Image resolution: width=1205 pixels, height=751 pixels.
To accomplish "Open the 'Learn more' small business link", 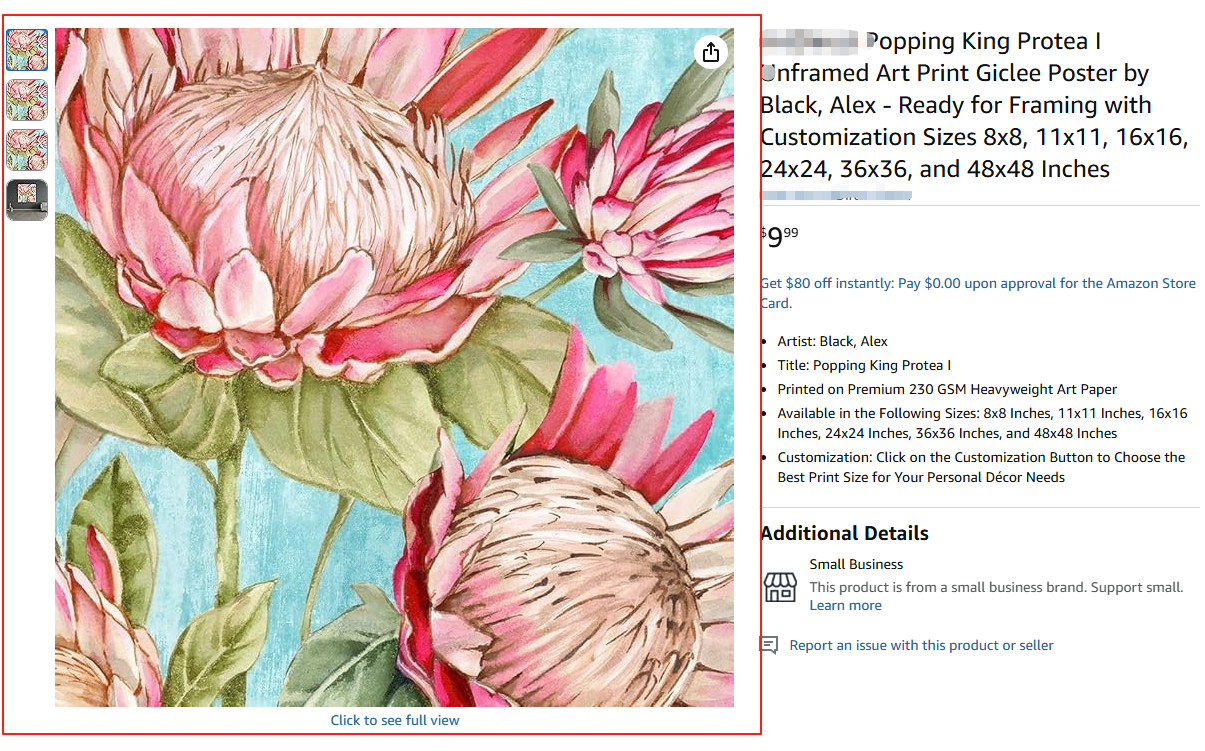I will coord(845,605).
